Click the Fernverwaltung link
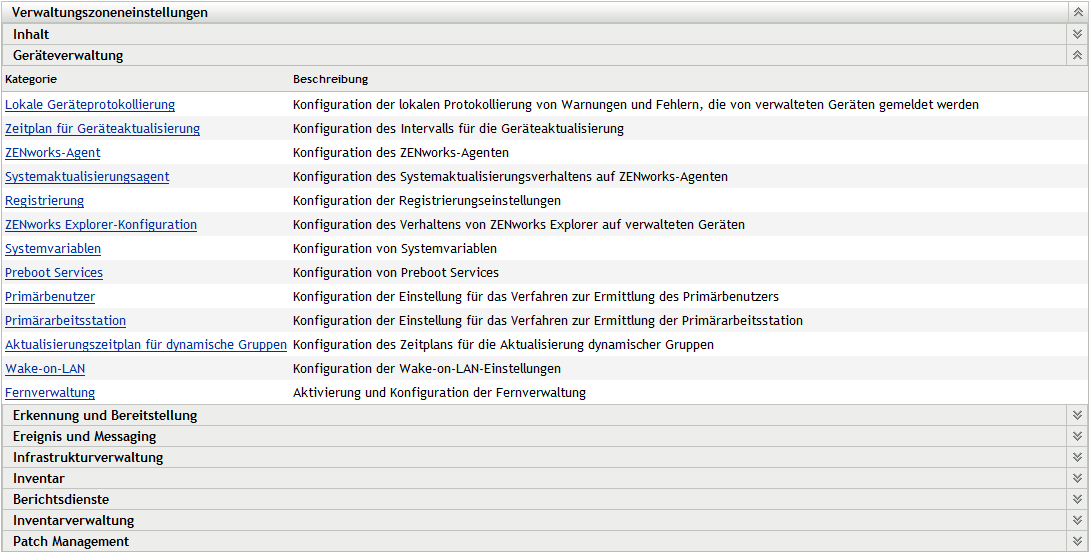The width and height of the screenshot is (1090, 553). pos(50,393)
